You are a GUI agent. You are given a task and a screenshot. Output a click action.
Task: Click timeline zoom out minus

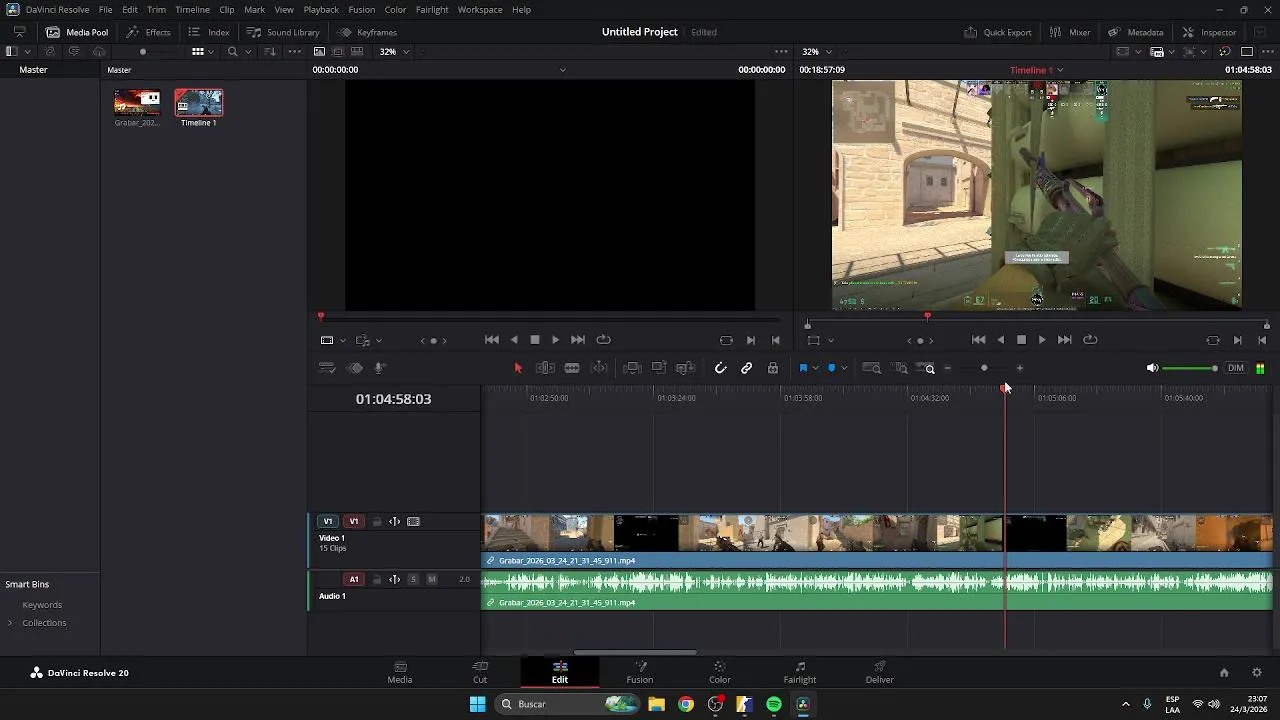948,368
